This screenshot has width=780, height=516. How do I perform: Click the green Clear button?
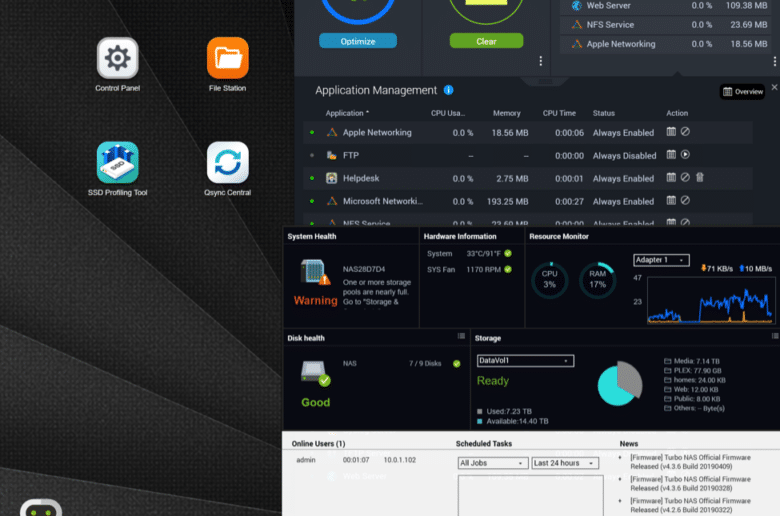[486, 41]
